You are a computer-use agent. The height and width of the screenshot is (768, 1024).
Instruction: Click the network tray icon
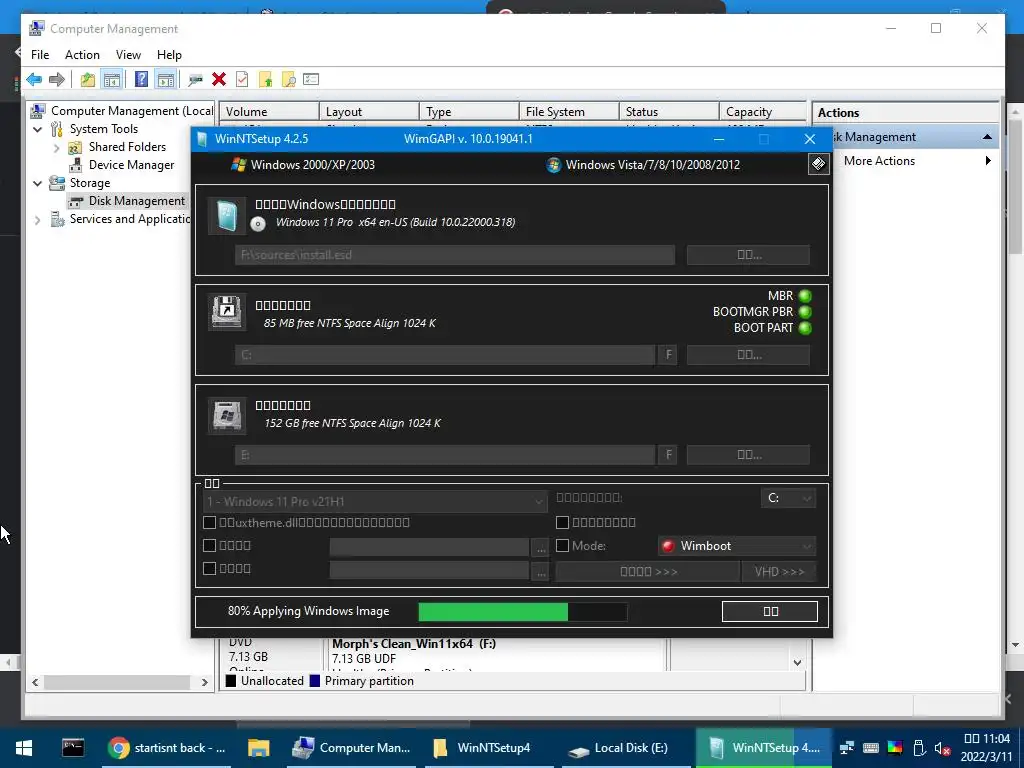847,748
